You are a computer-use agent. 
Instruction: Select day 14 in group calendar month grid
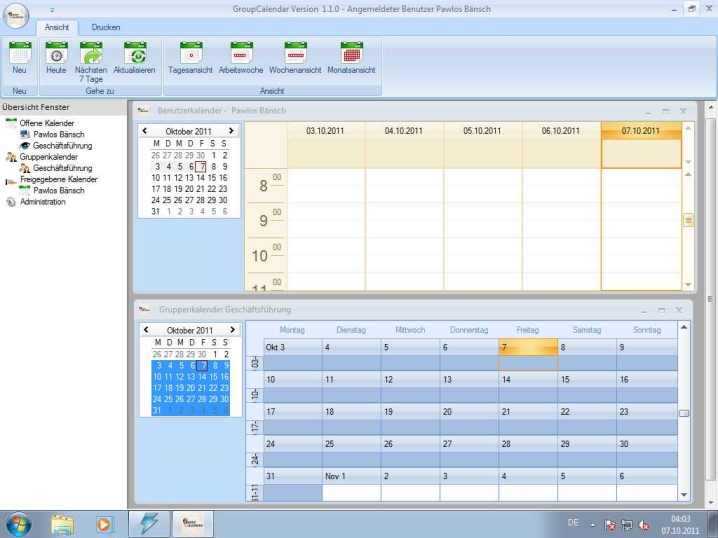coord(506,380)
